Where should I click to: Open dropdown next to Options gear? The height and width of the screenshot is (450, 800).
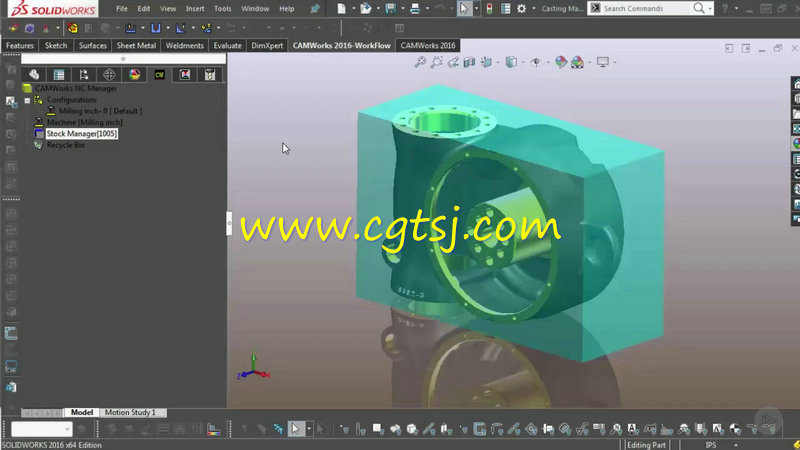pos(533,8)
